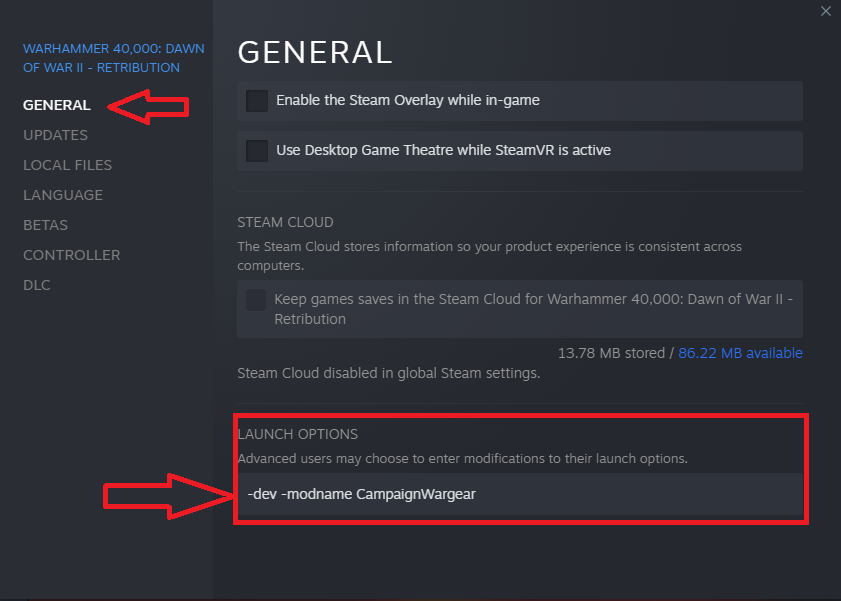Focus the launch options text field

(520, 494)
